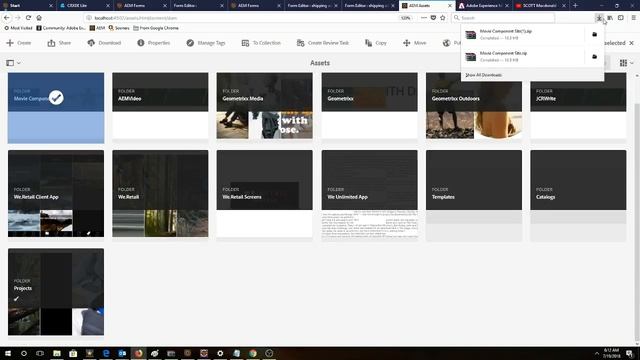Click the Publish globe icon
Screen dimensions: 640x360
click(447, 43)
